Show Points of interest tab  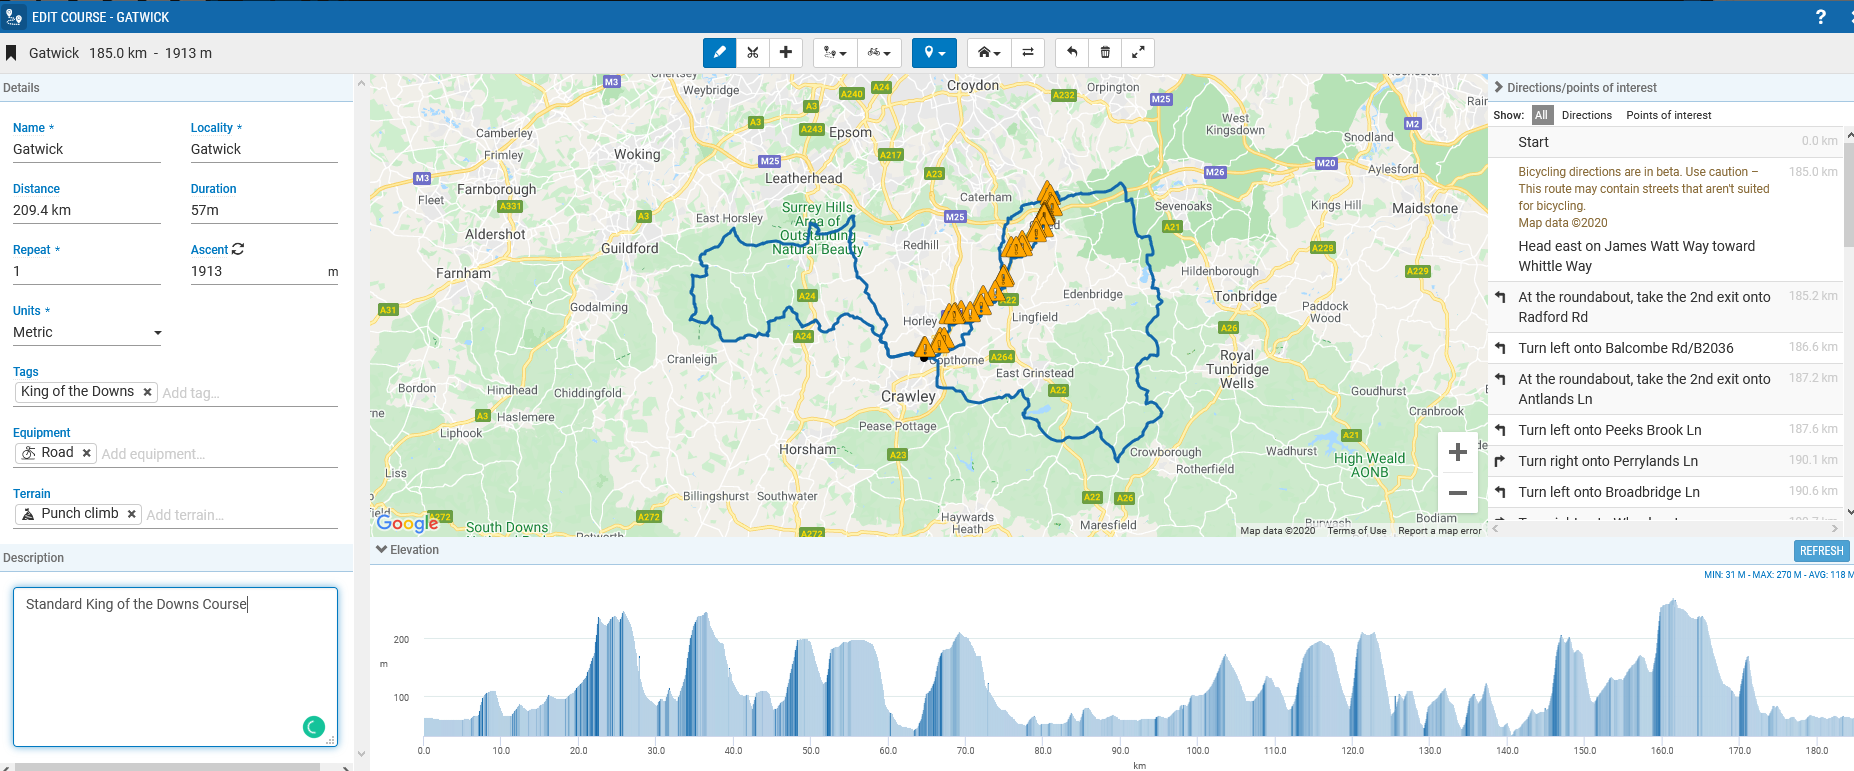point(1668,115)
